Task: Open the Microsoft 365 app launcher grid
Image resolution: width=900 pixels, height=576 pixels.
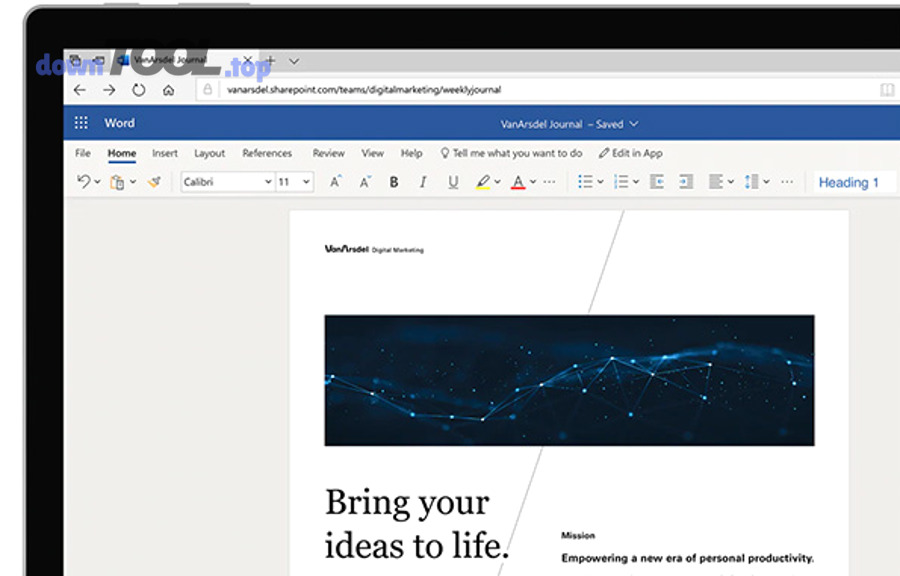Action: (x=80, y=122)
